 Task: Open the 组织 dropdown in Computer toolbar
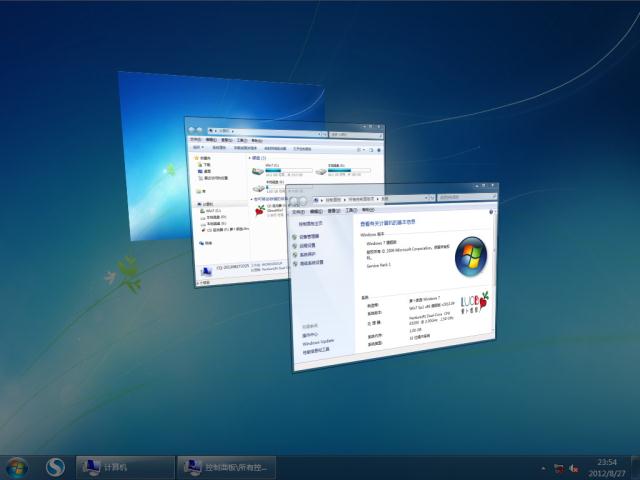tap(198, 147)
